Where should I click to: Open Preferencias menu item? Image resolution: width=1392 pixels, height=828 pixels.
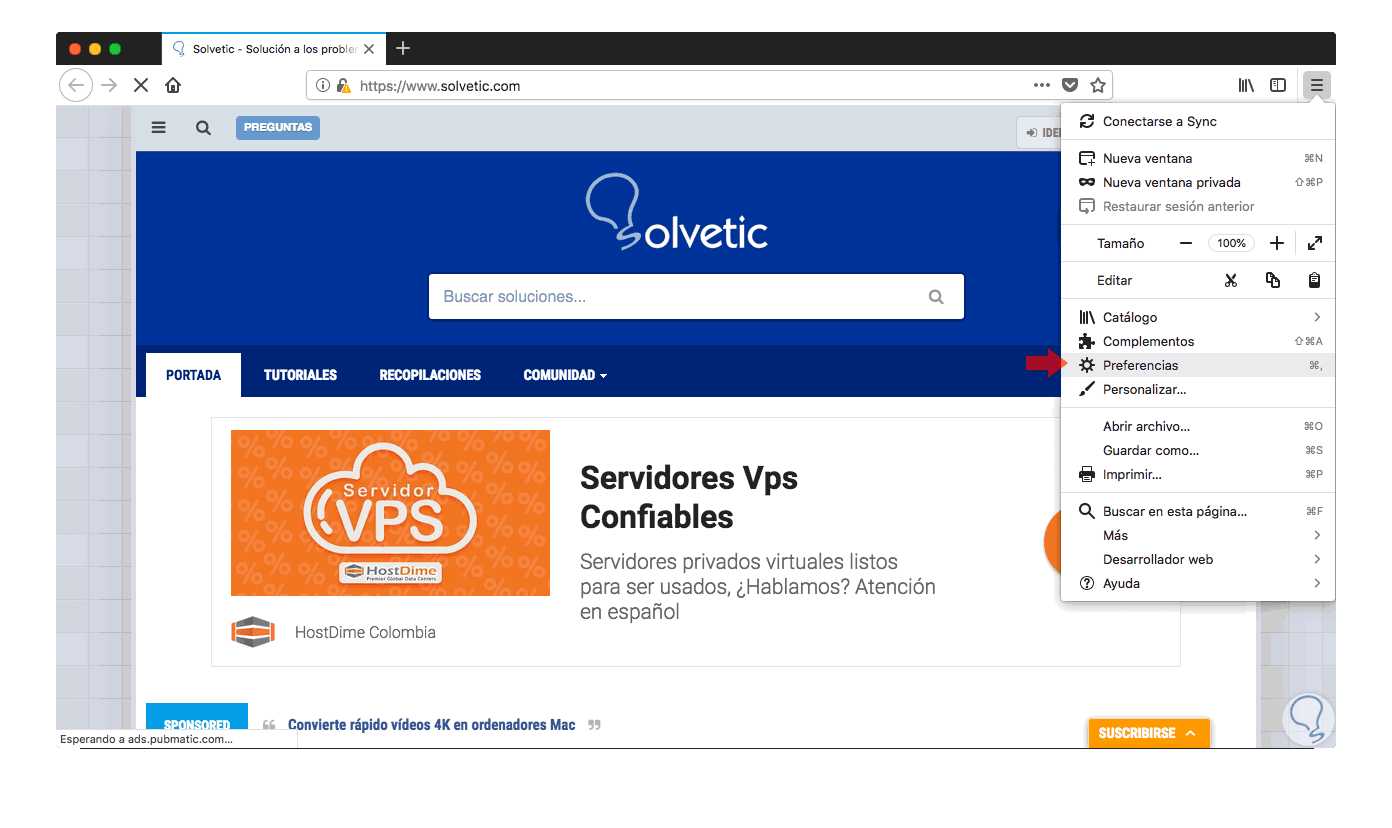point(1198,365)
